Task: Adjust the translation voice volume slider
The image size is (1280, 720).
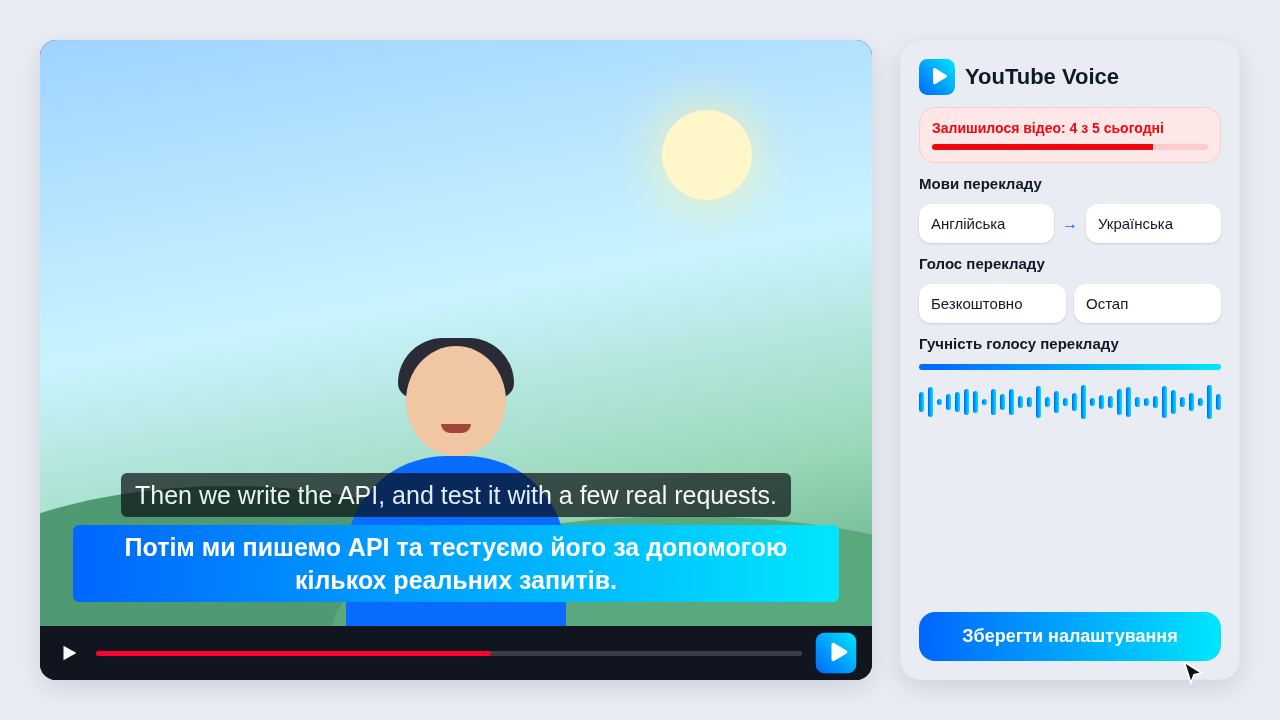Action: coord(1070,367)
